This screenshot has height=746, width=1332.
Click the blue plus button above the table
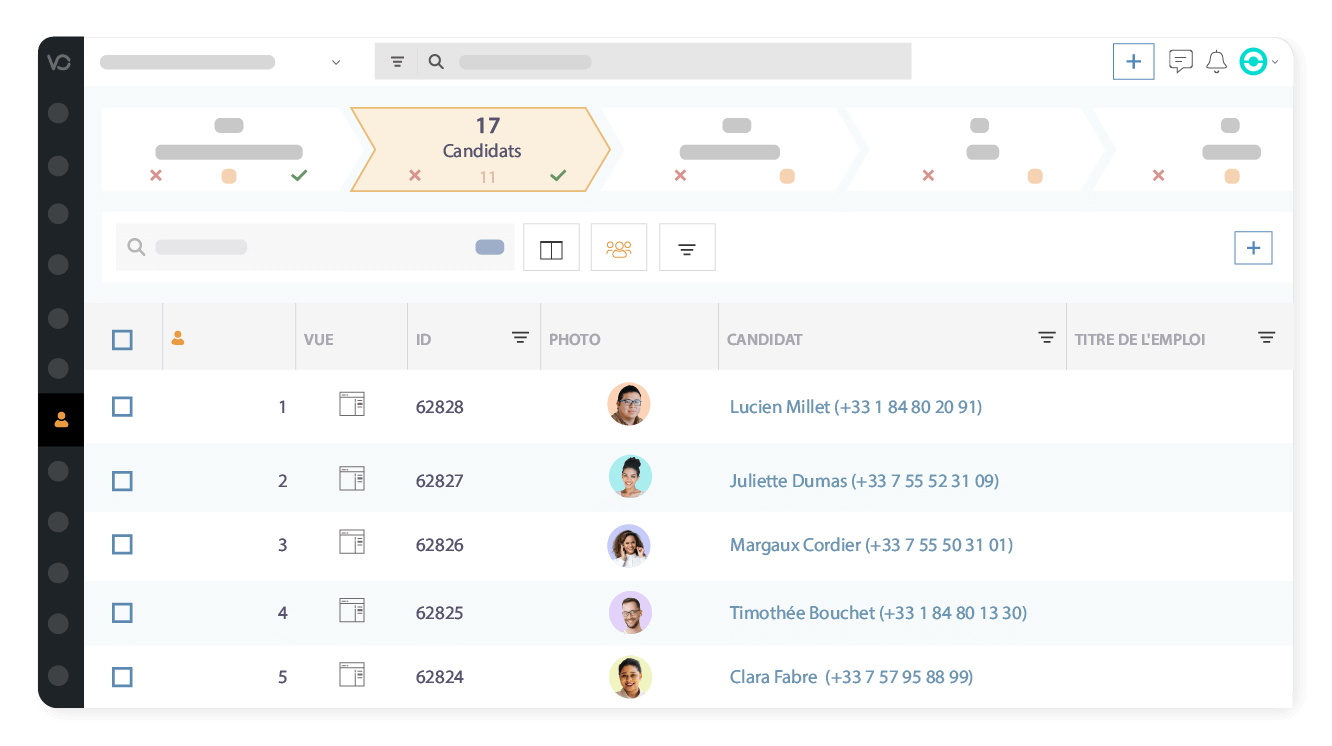pyautogui.click(x=1253, y=247)
